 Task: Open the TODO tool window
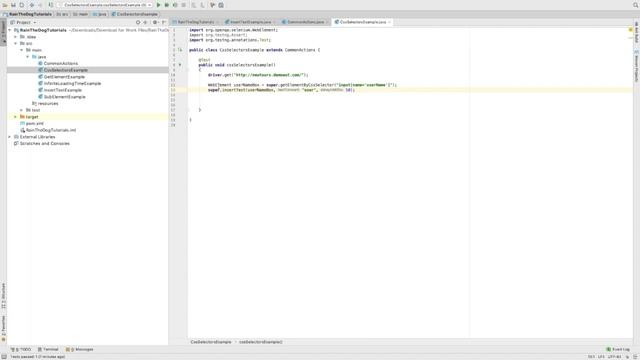pyautogui.click(x=21, y=349)
